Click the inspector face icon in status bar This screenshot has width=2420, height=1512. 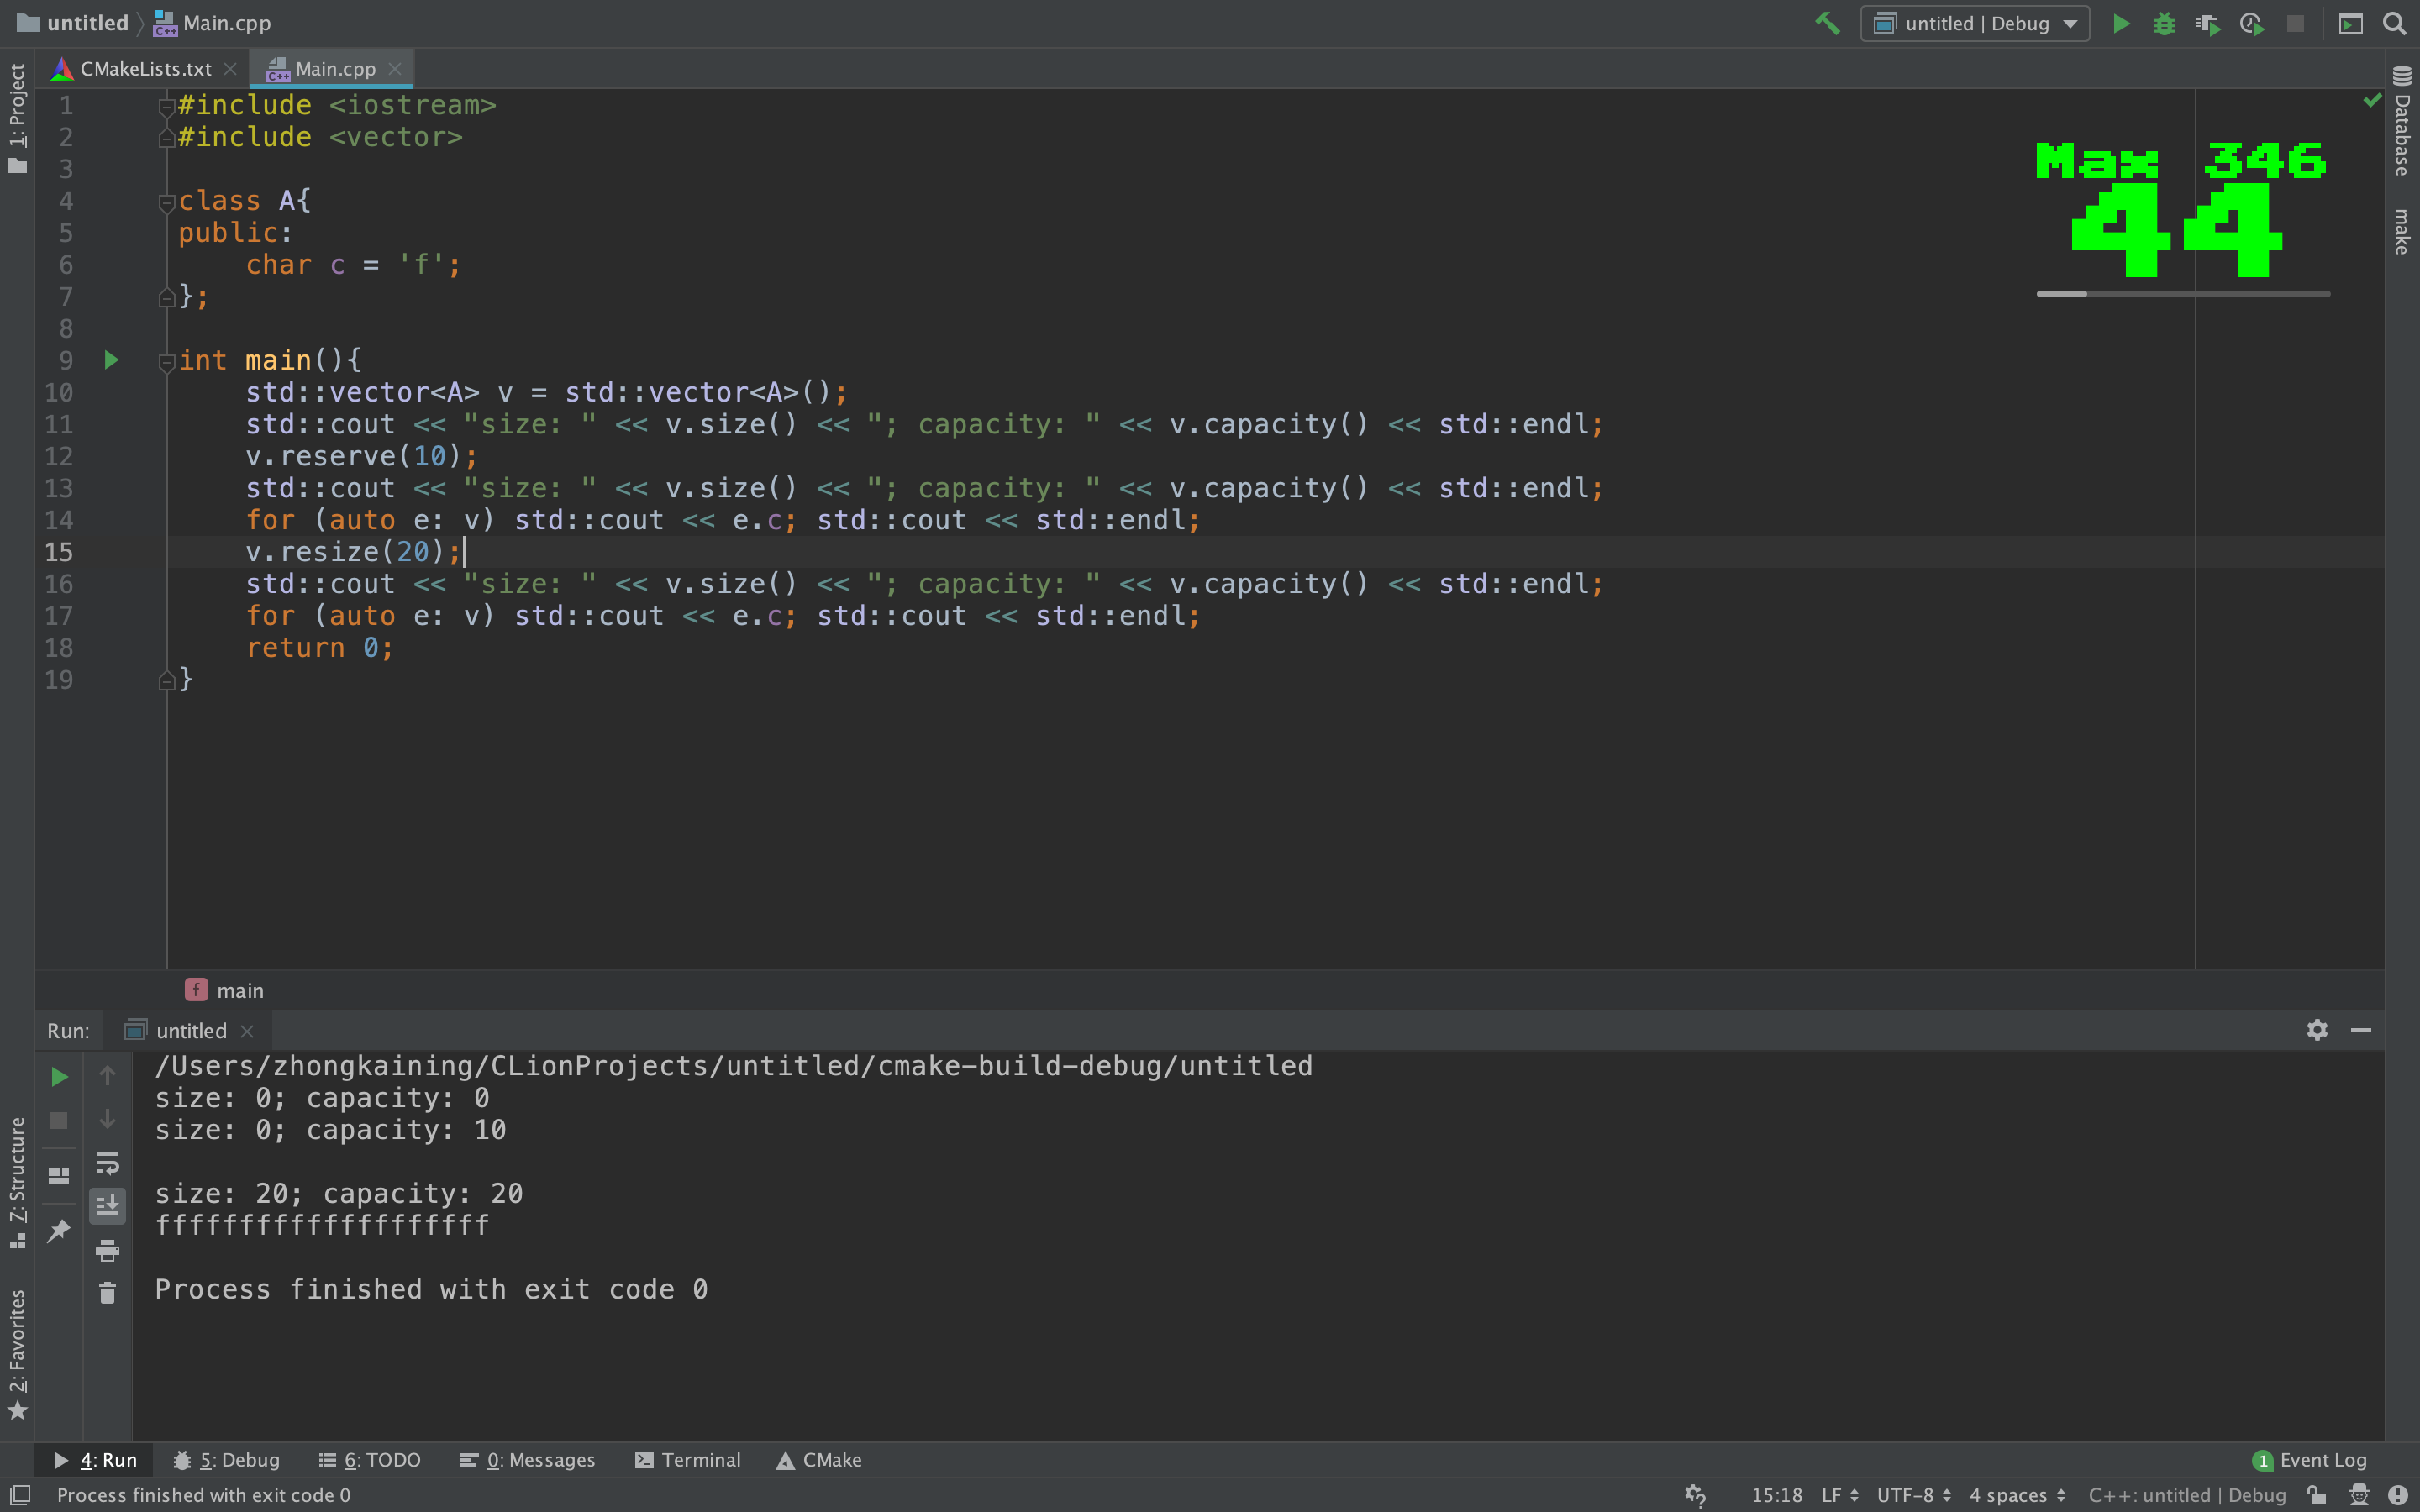pos(2359,1495)
